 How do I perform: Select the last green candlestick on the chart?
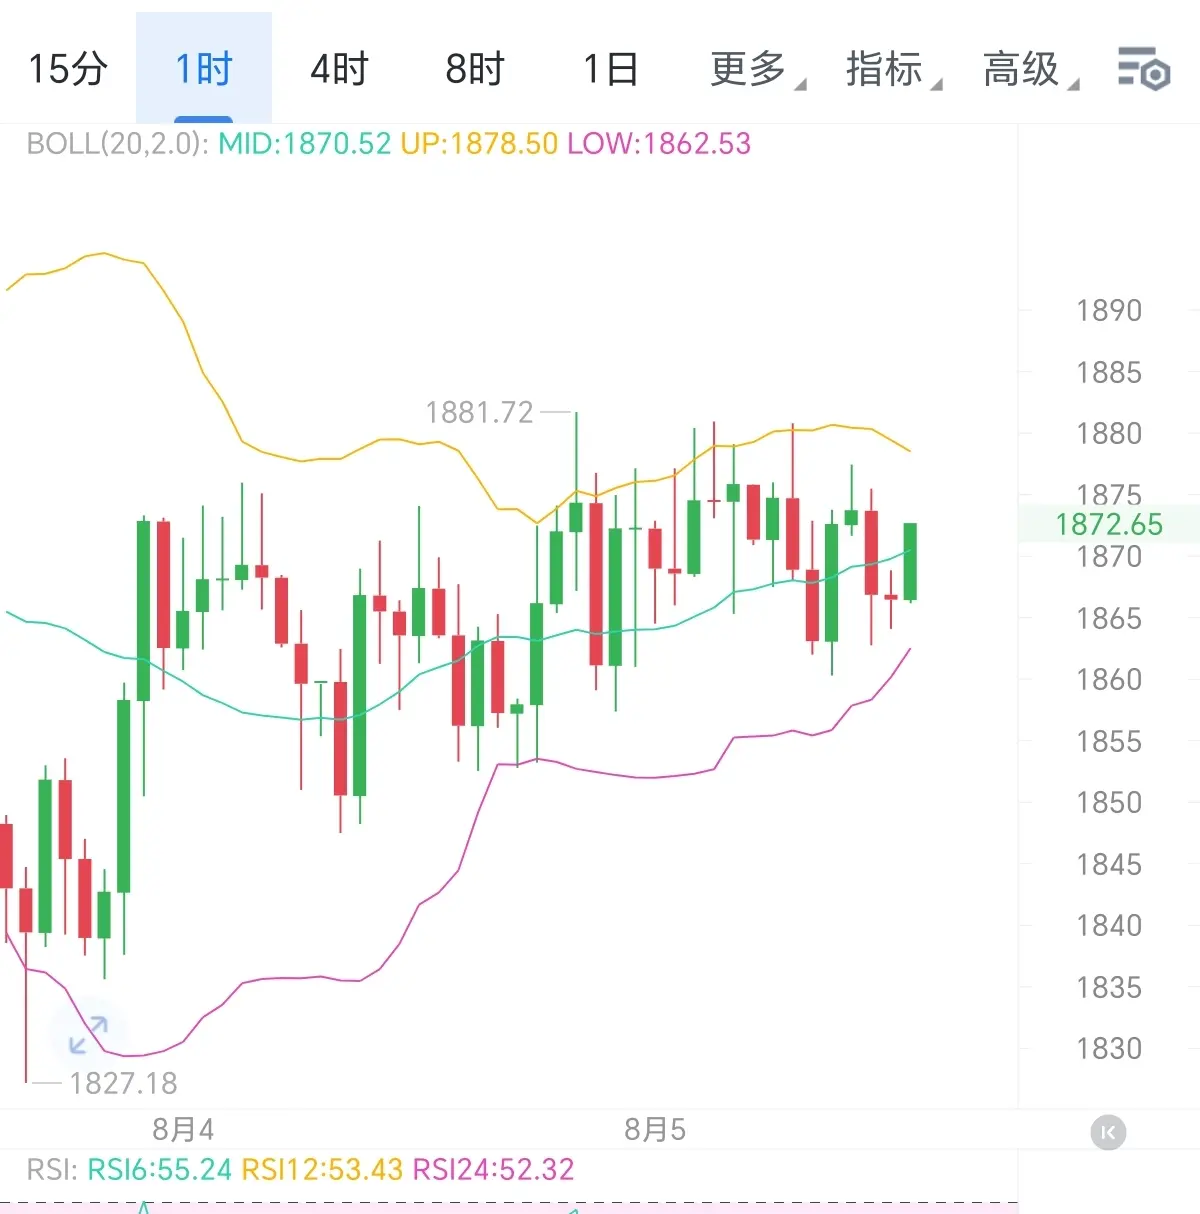[x=910, y=562]
